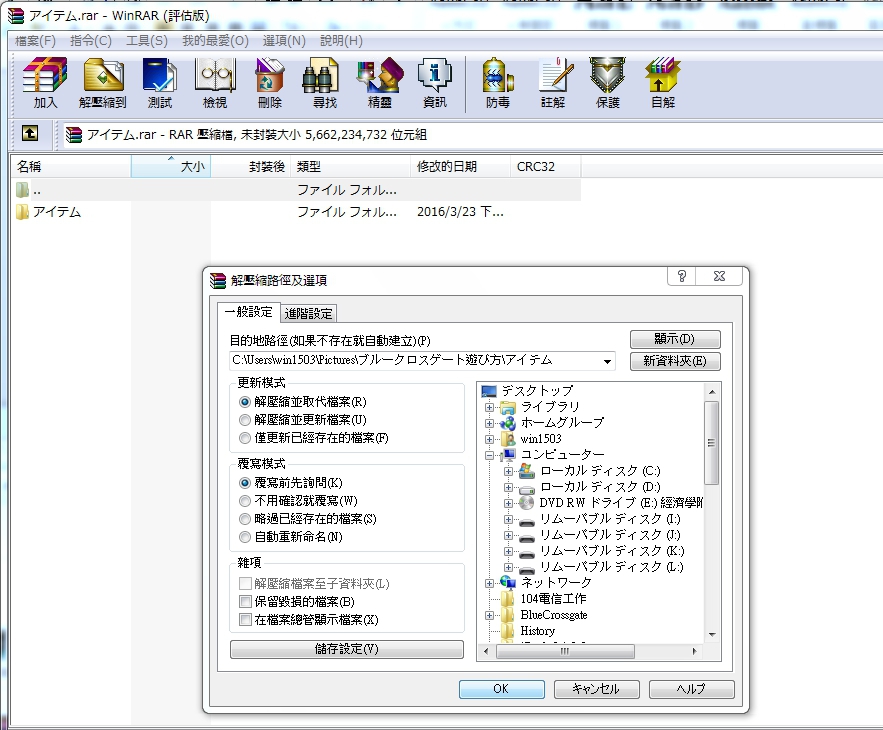Open the 說明(H) menu
The image size is (883, 730).
[x=341, y=41]
